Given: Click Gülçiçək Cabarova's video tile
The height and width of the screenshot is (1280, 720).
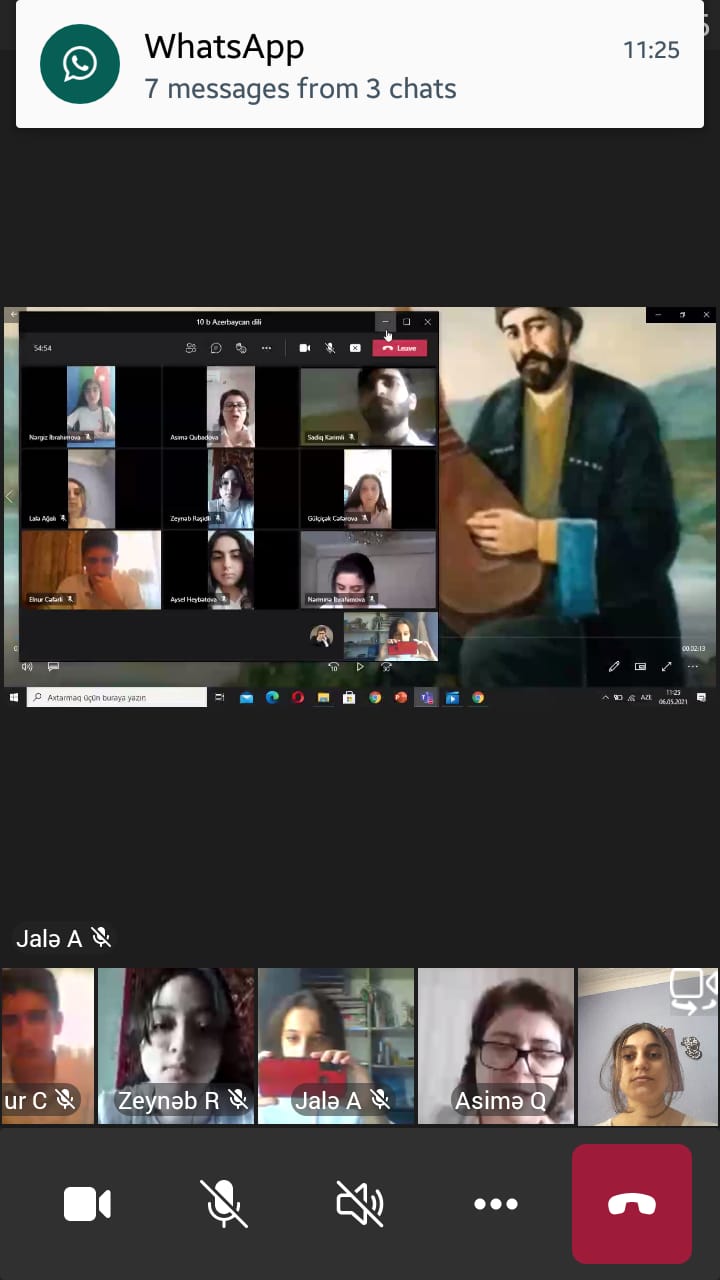Looking at the screenshot, I should pyautogui.click(x=369, y=489).
